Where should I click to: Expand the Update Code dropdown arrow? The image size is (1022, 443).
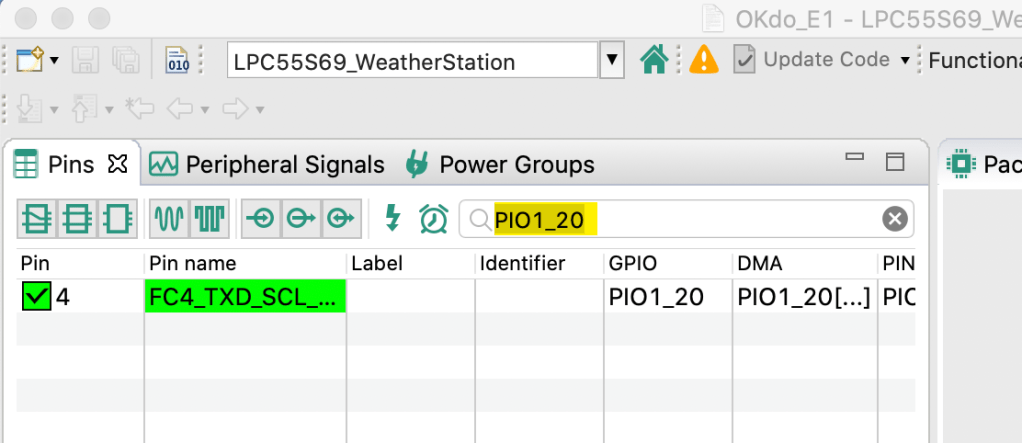[x=905, y=61]
